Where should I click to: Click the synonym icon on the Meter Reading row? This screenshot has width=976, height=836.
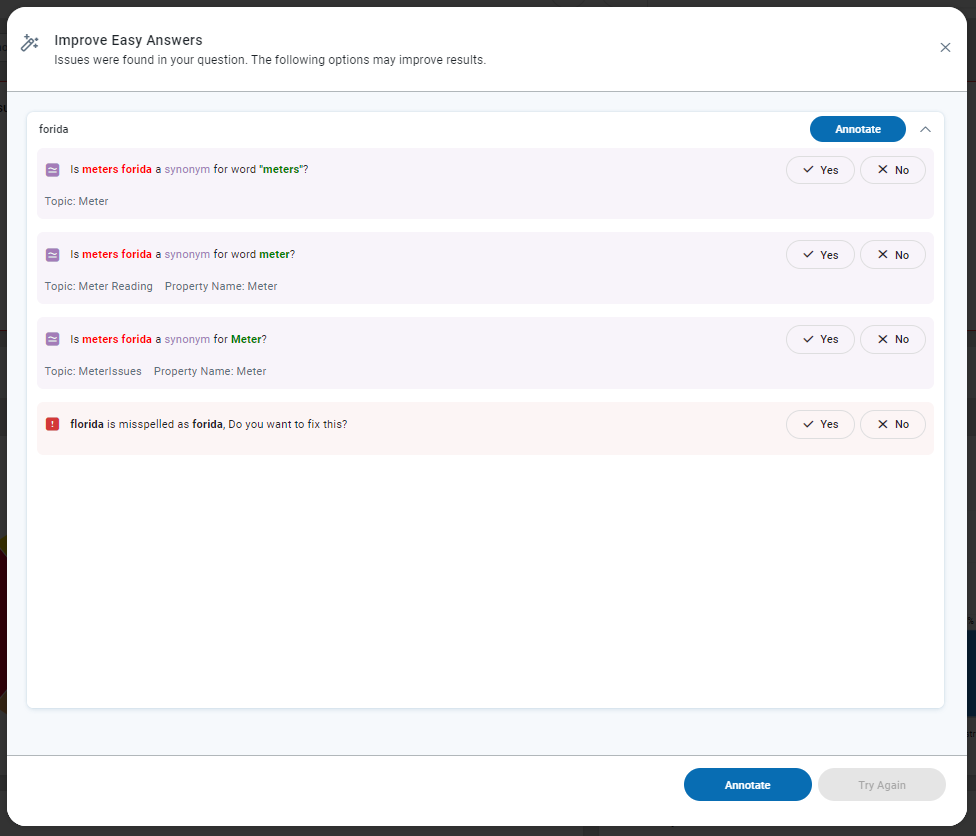point(53,255)
